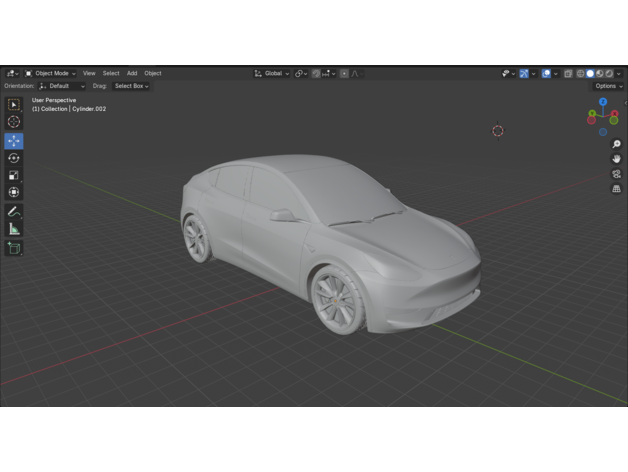The image size is (628, 472).
Task: Click the blue Z axis on the gizmo
Action: pyautogui.click(x=603, y=102)
